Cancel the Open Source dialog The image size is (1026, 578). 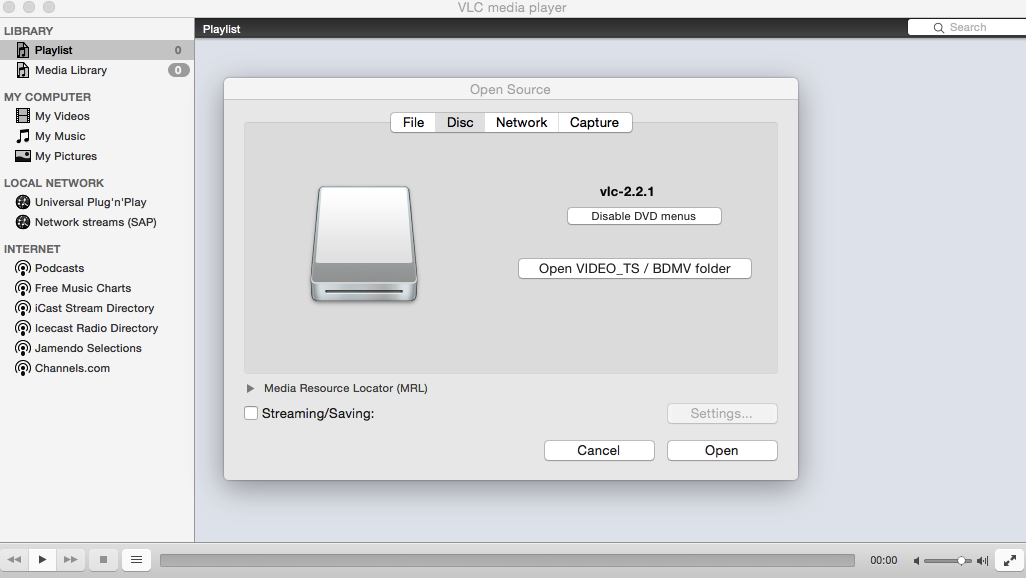599,450
